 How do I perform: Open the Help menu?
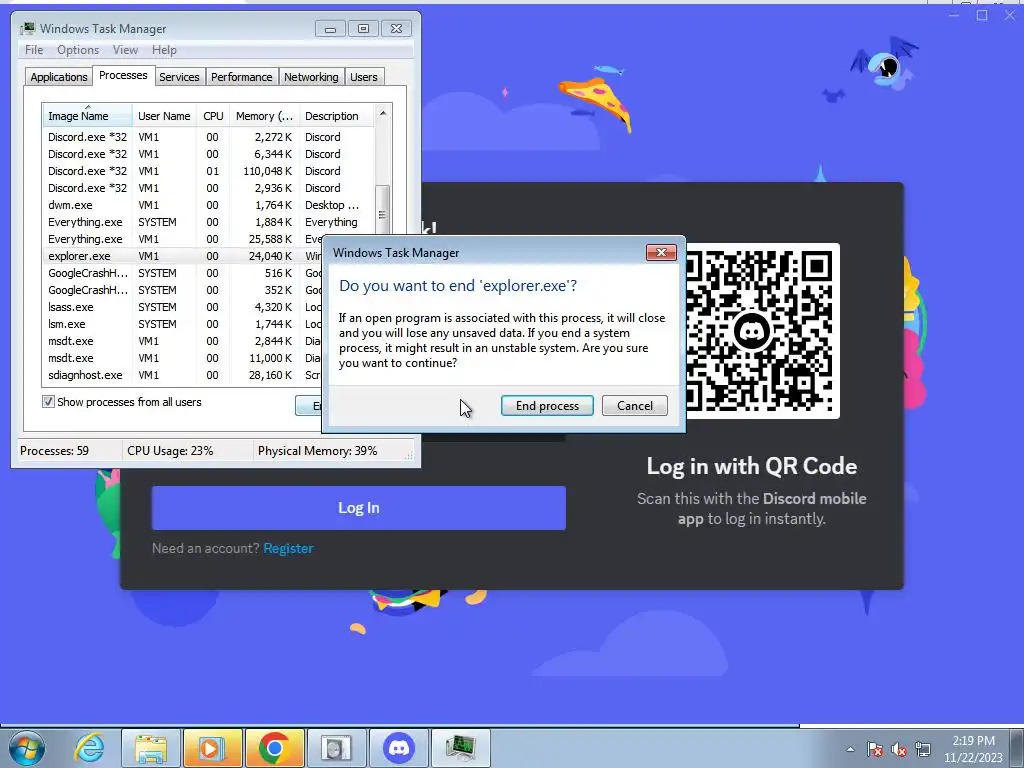click(164, 50)
